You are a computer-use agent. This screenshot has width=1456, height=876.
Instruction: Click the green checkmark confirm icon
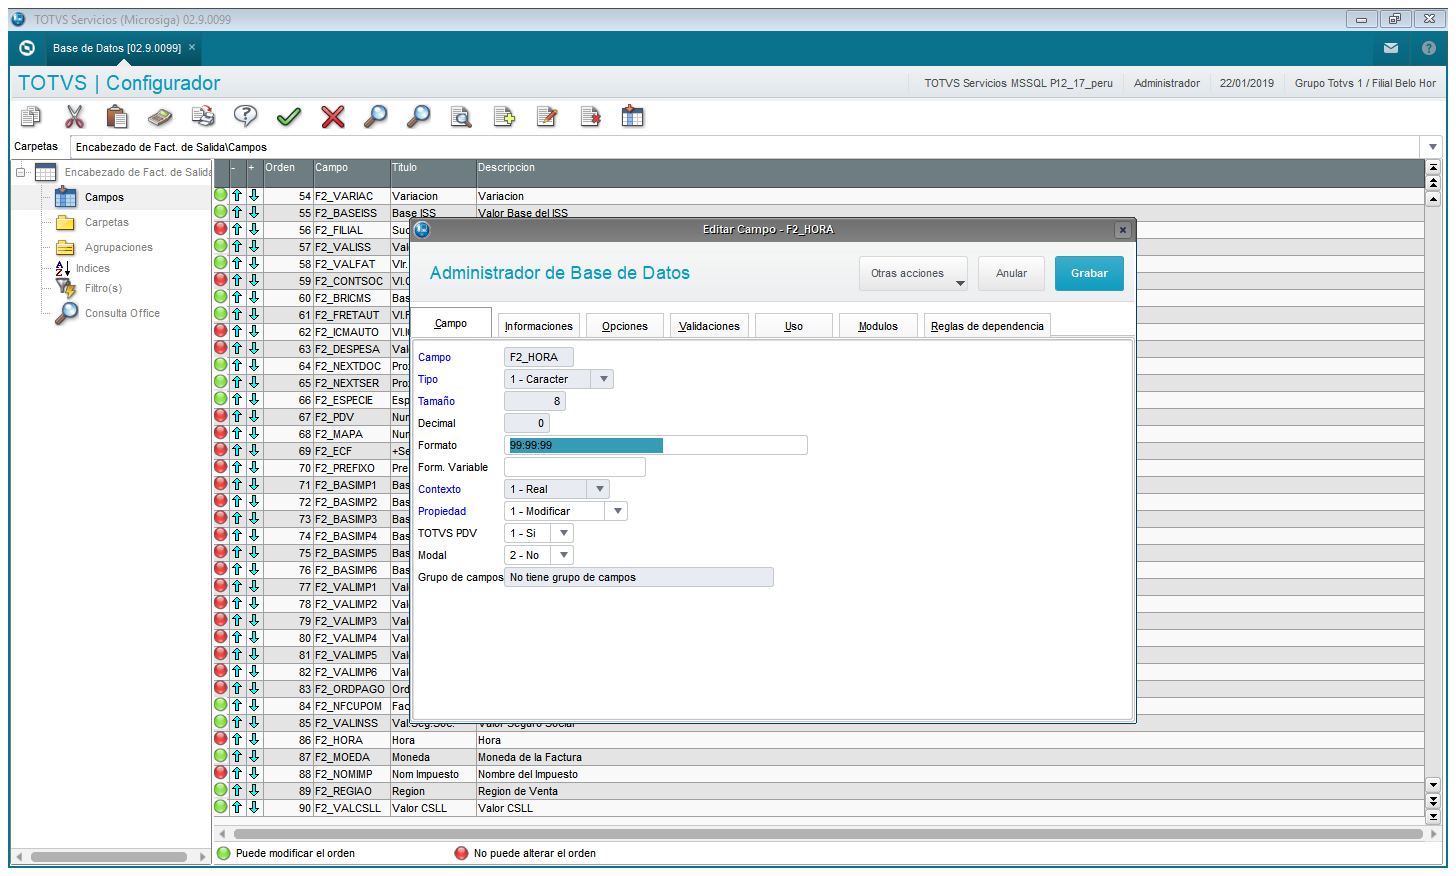click(289, 117)
